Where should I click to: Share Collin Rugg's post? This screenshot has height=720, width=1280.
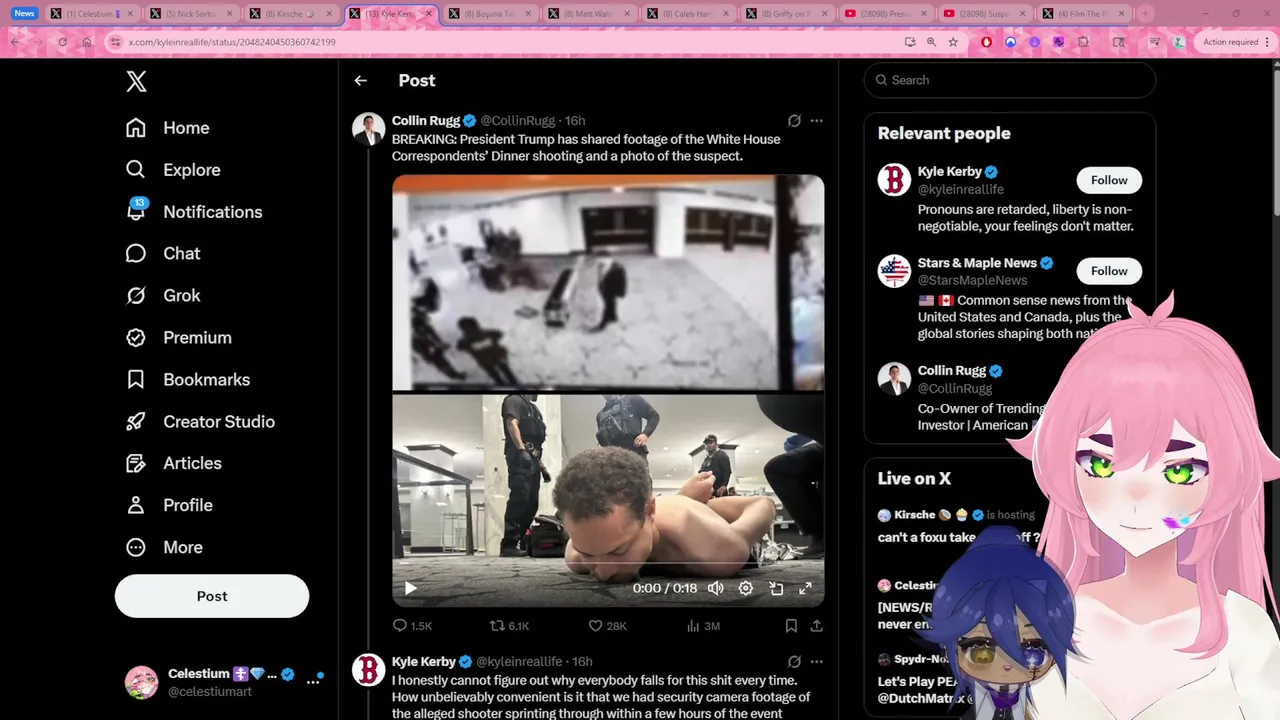tap(817, 626)
